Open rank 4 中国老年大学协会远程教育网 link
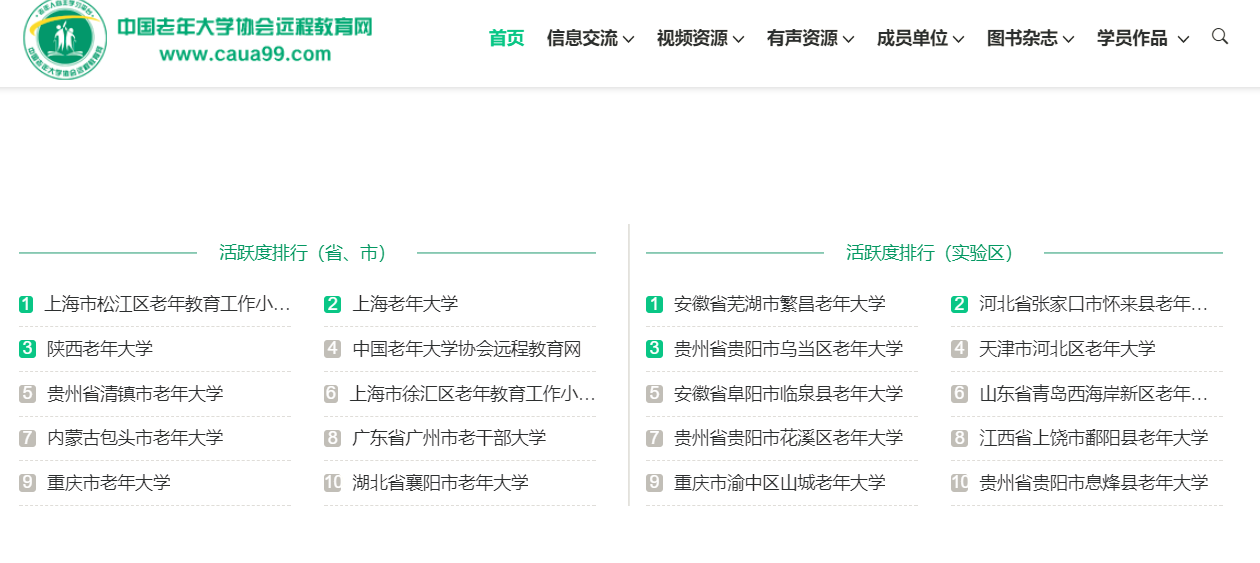Image resolution: width=1260 pixels, height=563 pixels. (467, 349)
